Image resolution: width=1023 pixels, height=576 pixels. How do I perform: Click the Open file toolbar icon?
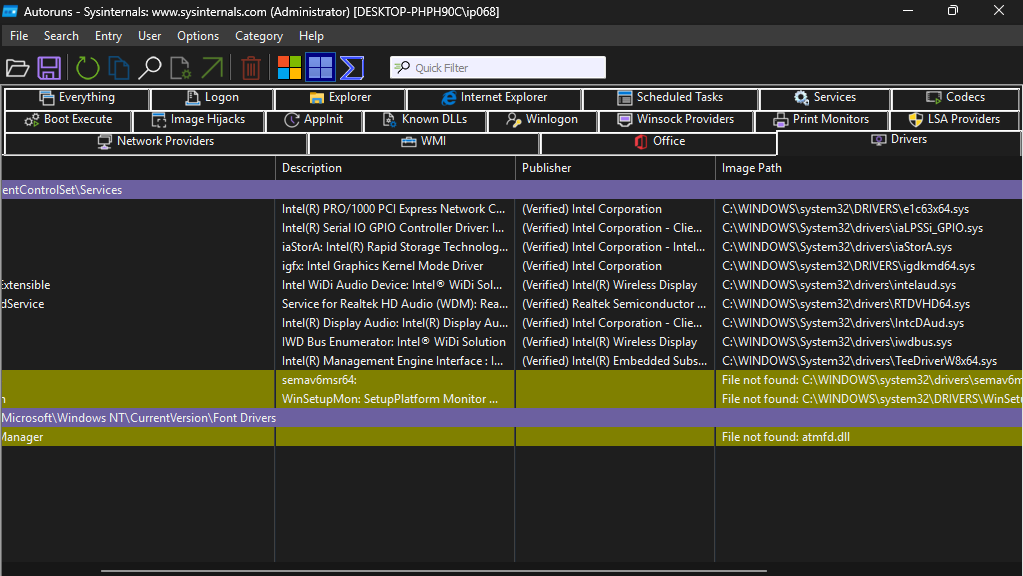18,68
